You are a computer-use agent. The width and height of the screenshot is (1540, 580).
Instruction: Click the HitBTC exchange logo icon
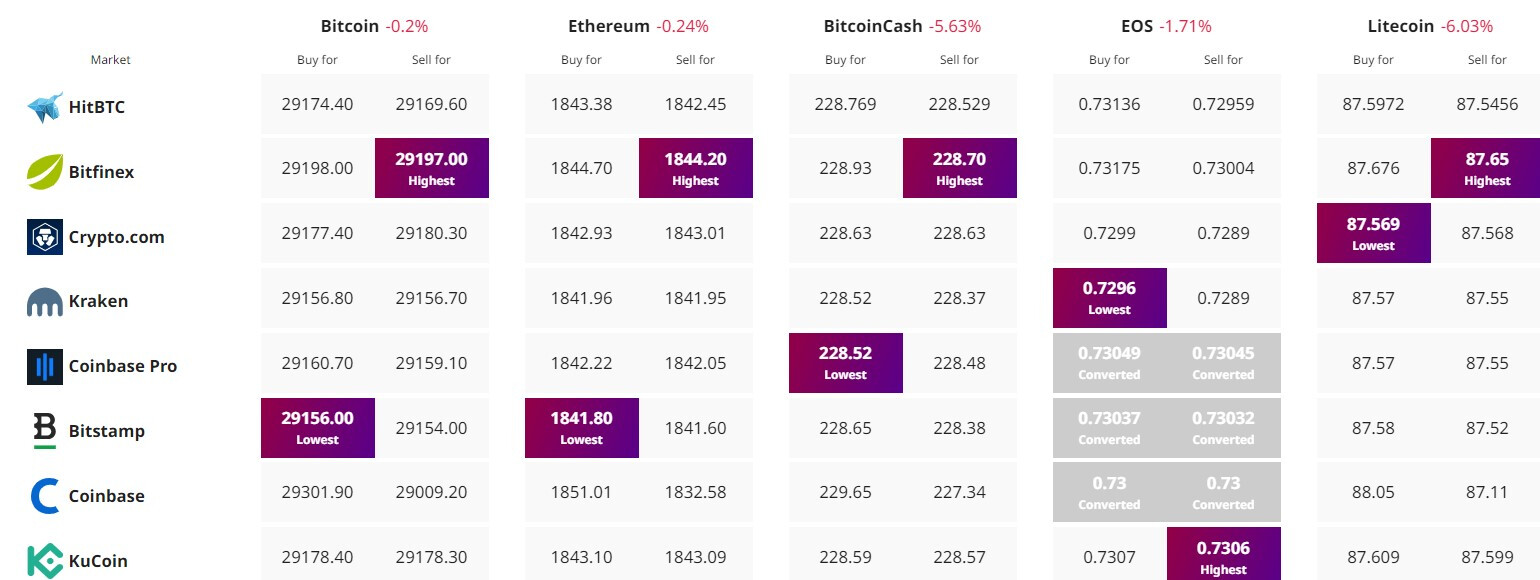(45, 107)
